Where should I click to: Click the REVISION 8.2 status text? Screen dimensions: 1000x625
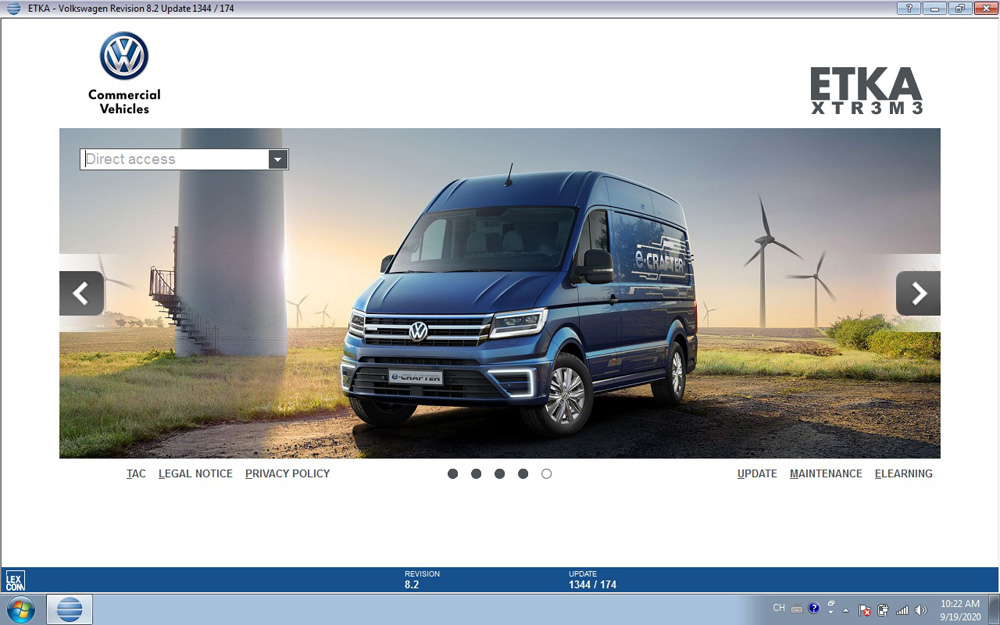pyautogui.click(x=422, y=580)
